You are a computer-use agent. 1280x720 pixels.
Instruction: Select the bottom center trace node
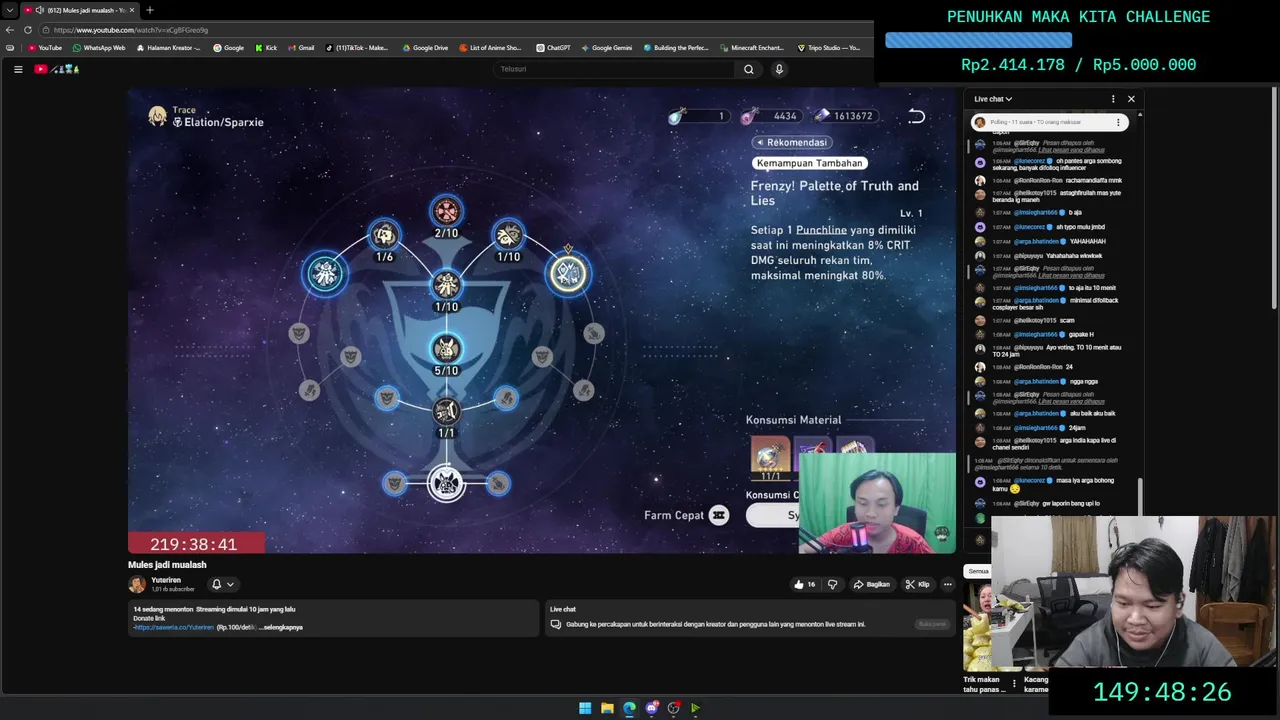click(446, 484)
